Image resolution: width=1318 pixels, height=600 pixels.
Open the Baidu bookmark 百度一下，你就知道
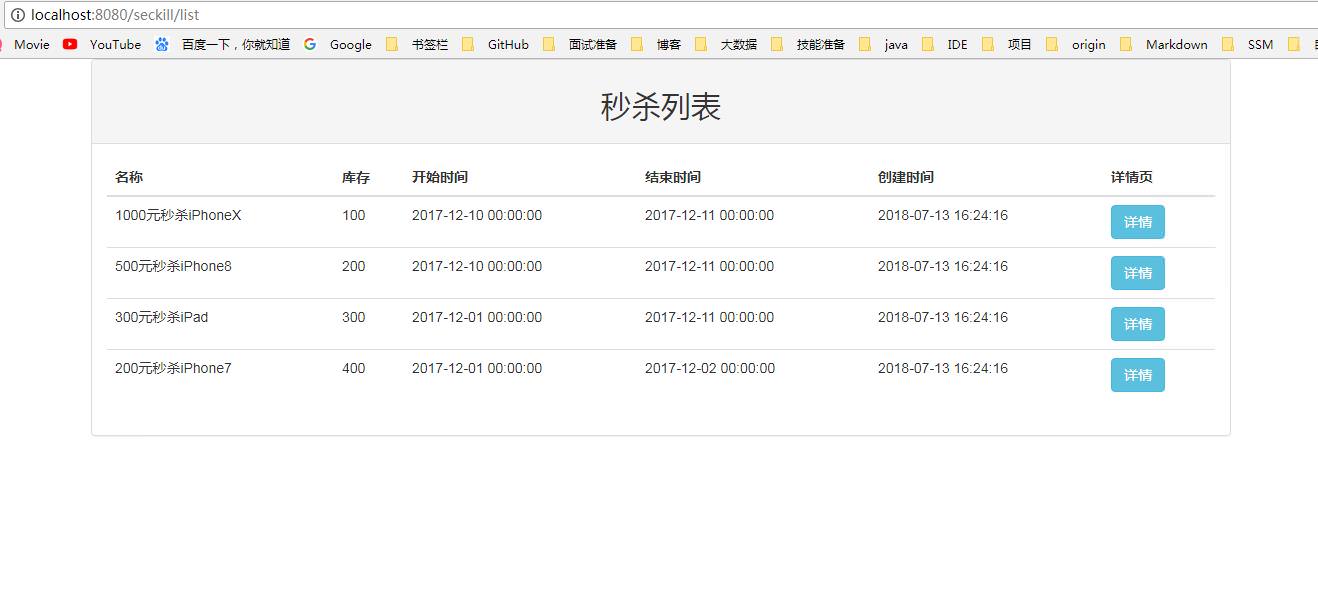223,44
